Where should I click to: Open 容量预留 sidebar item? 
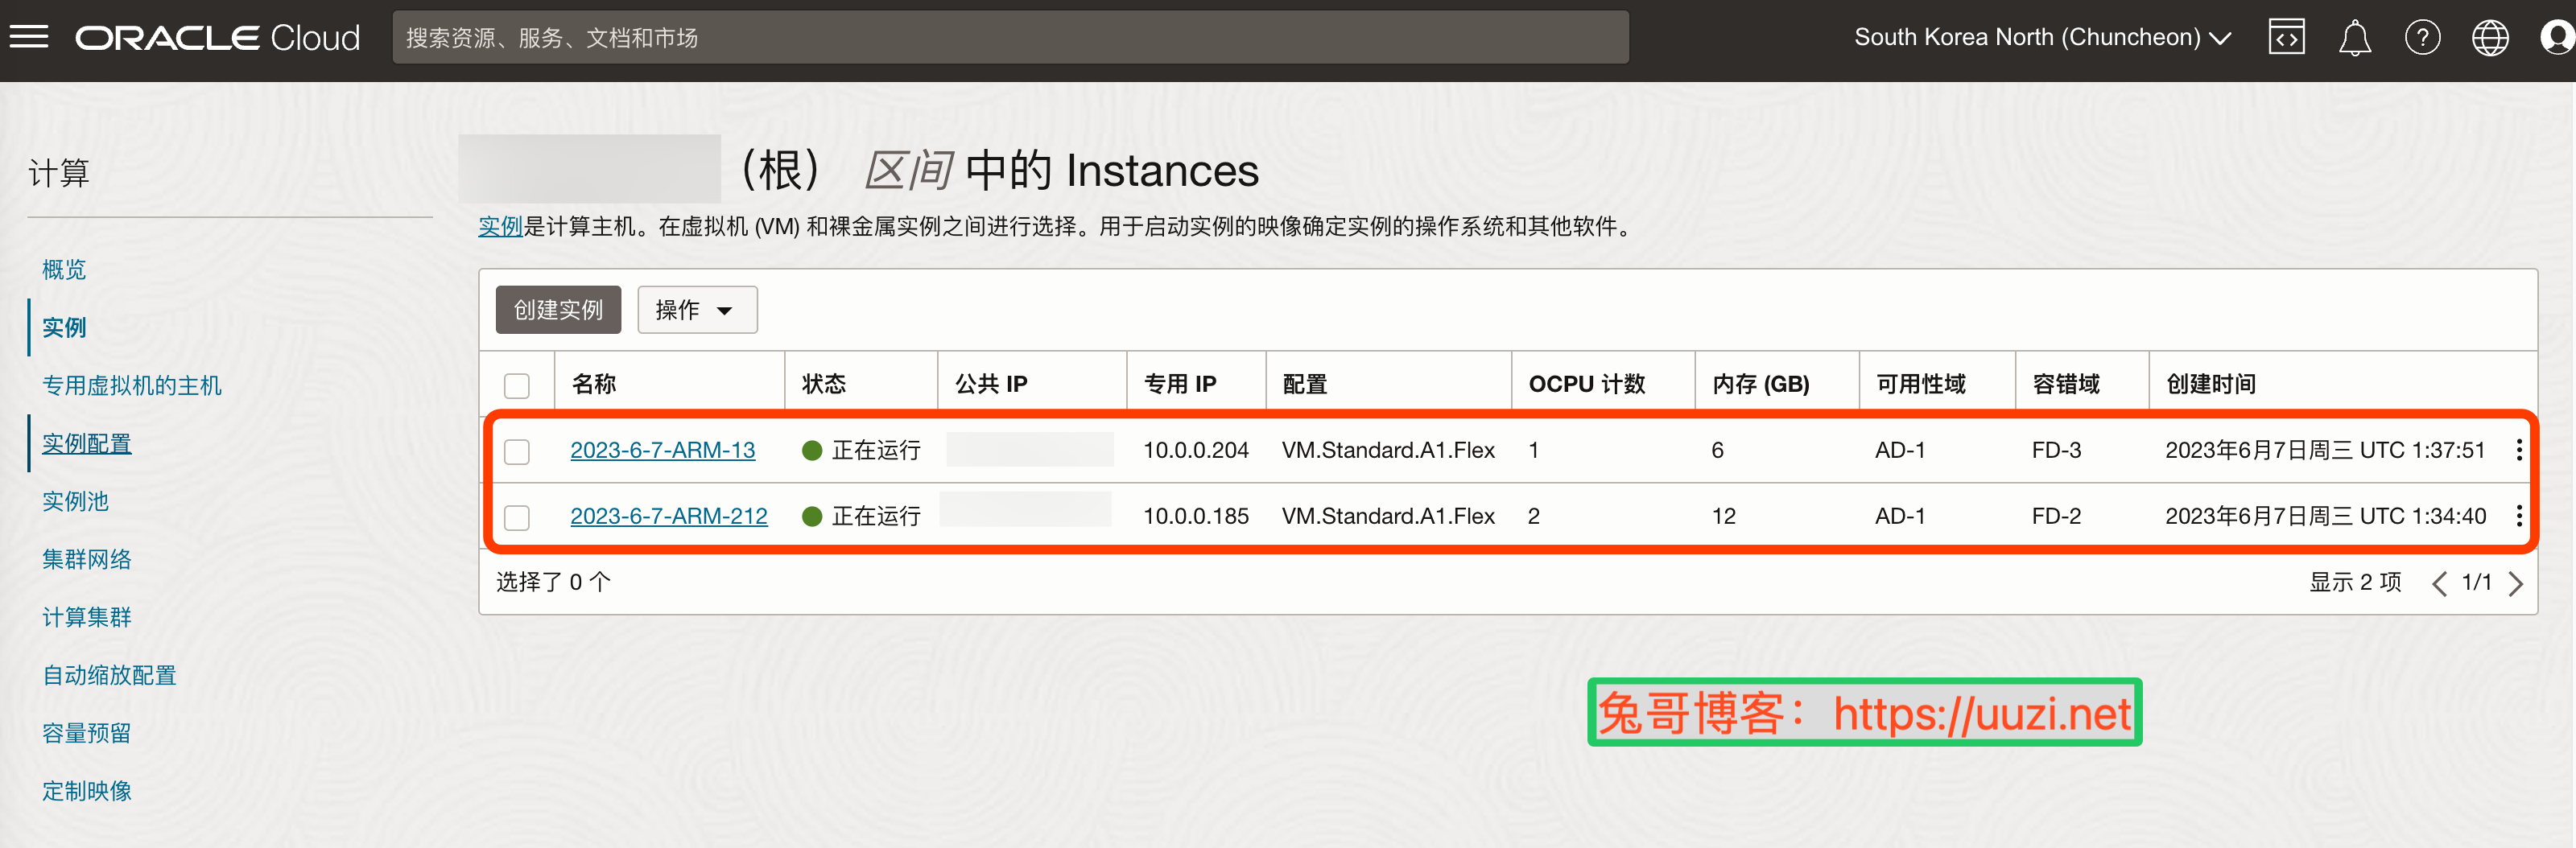click(x=87, y=734)
